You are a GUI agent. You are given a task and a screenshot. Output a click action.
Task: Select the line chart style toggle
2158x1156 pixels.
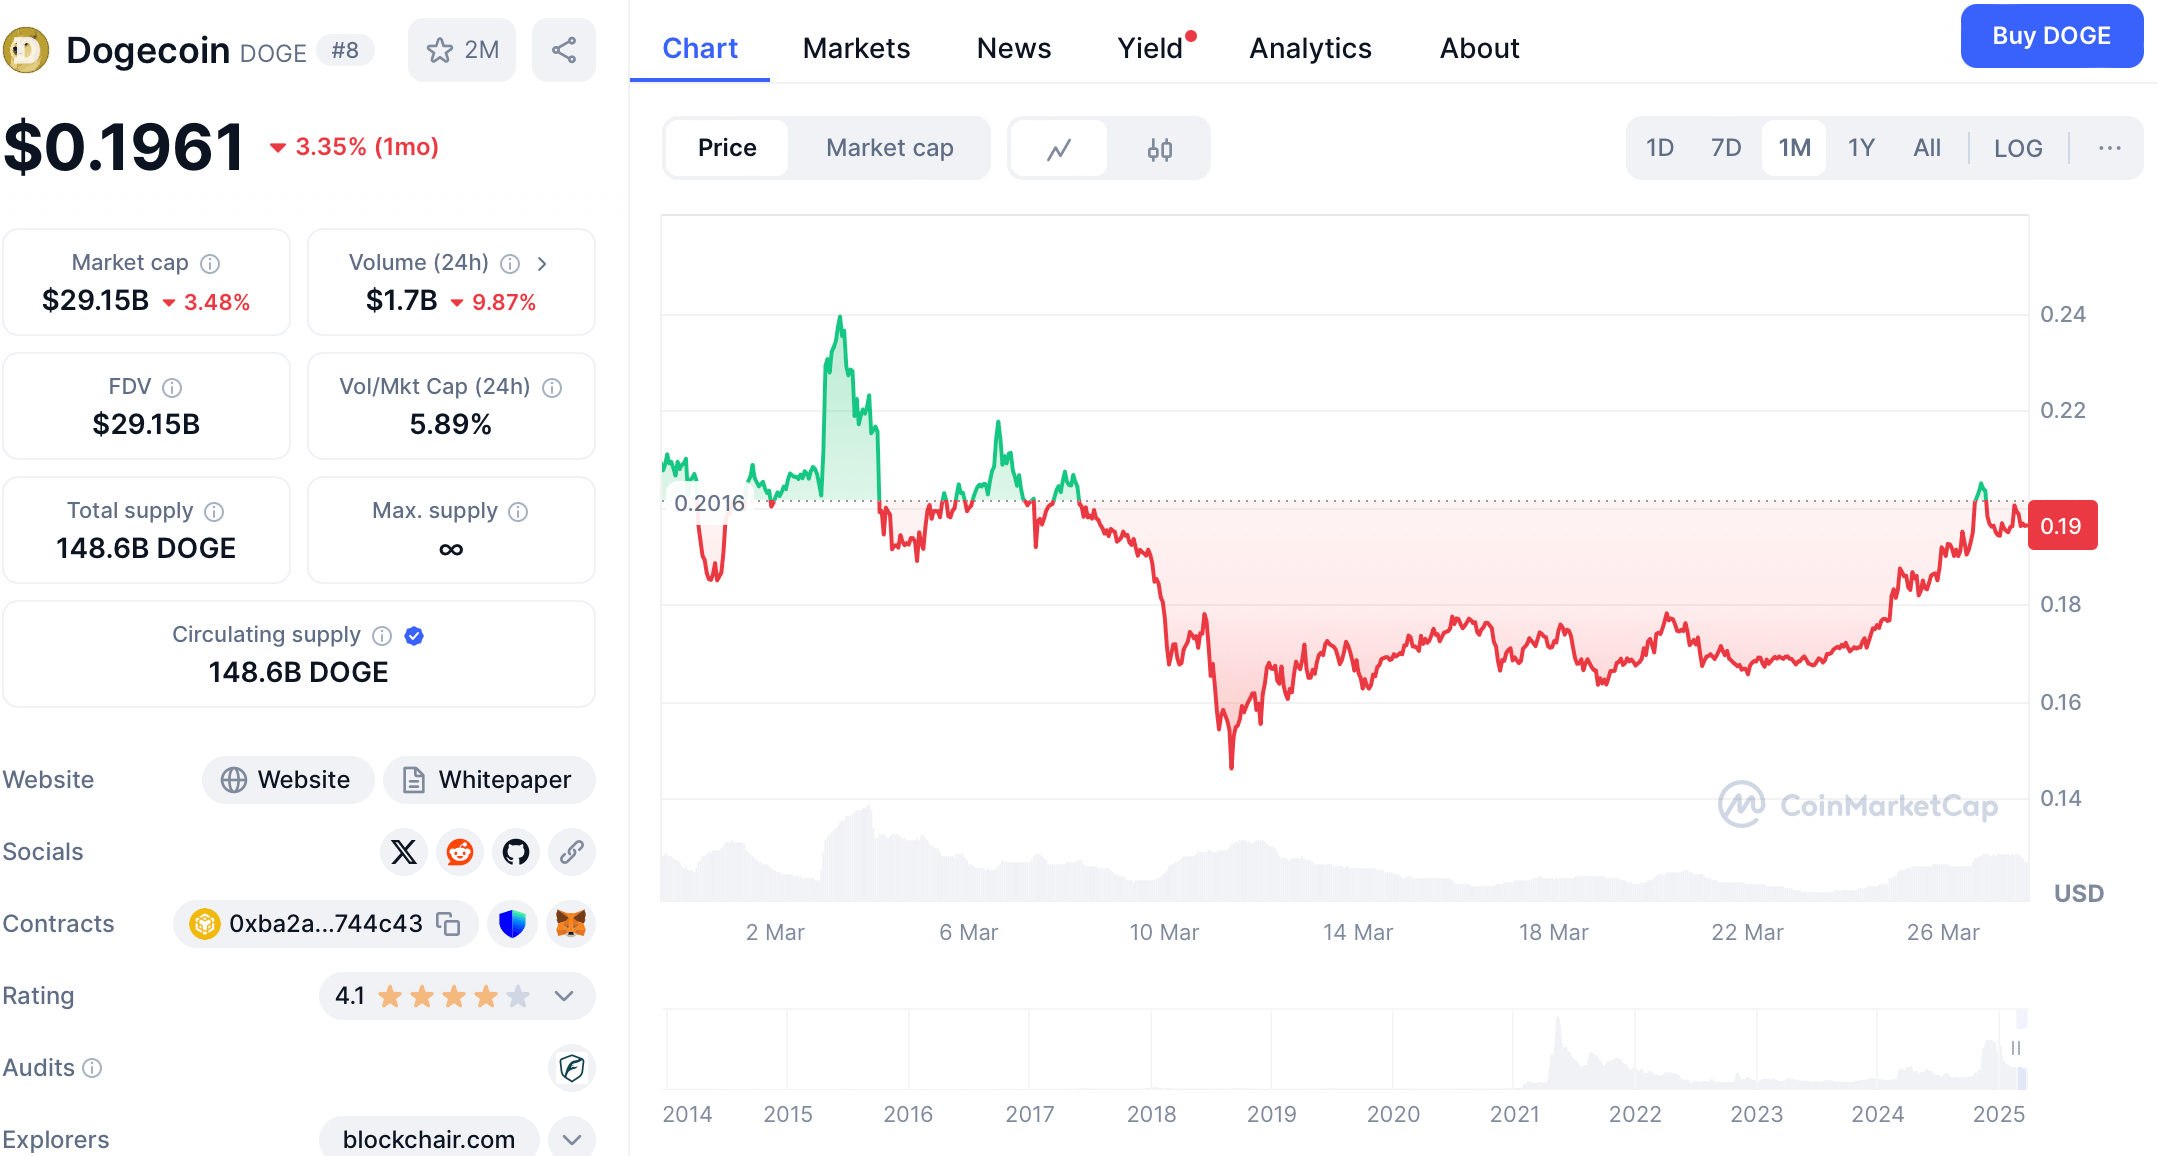(1058, 148)
